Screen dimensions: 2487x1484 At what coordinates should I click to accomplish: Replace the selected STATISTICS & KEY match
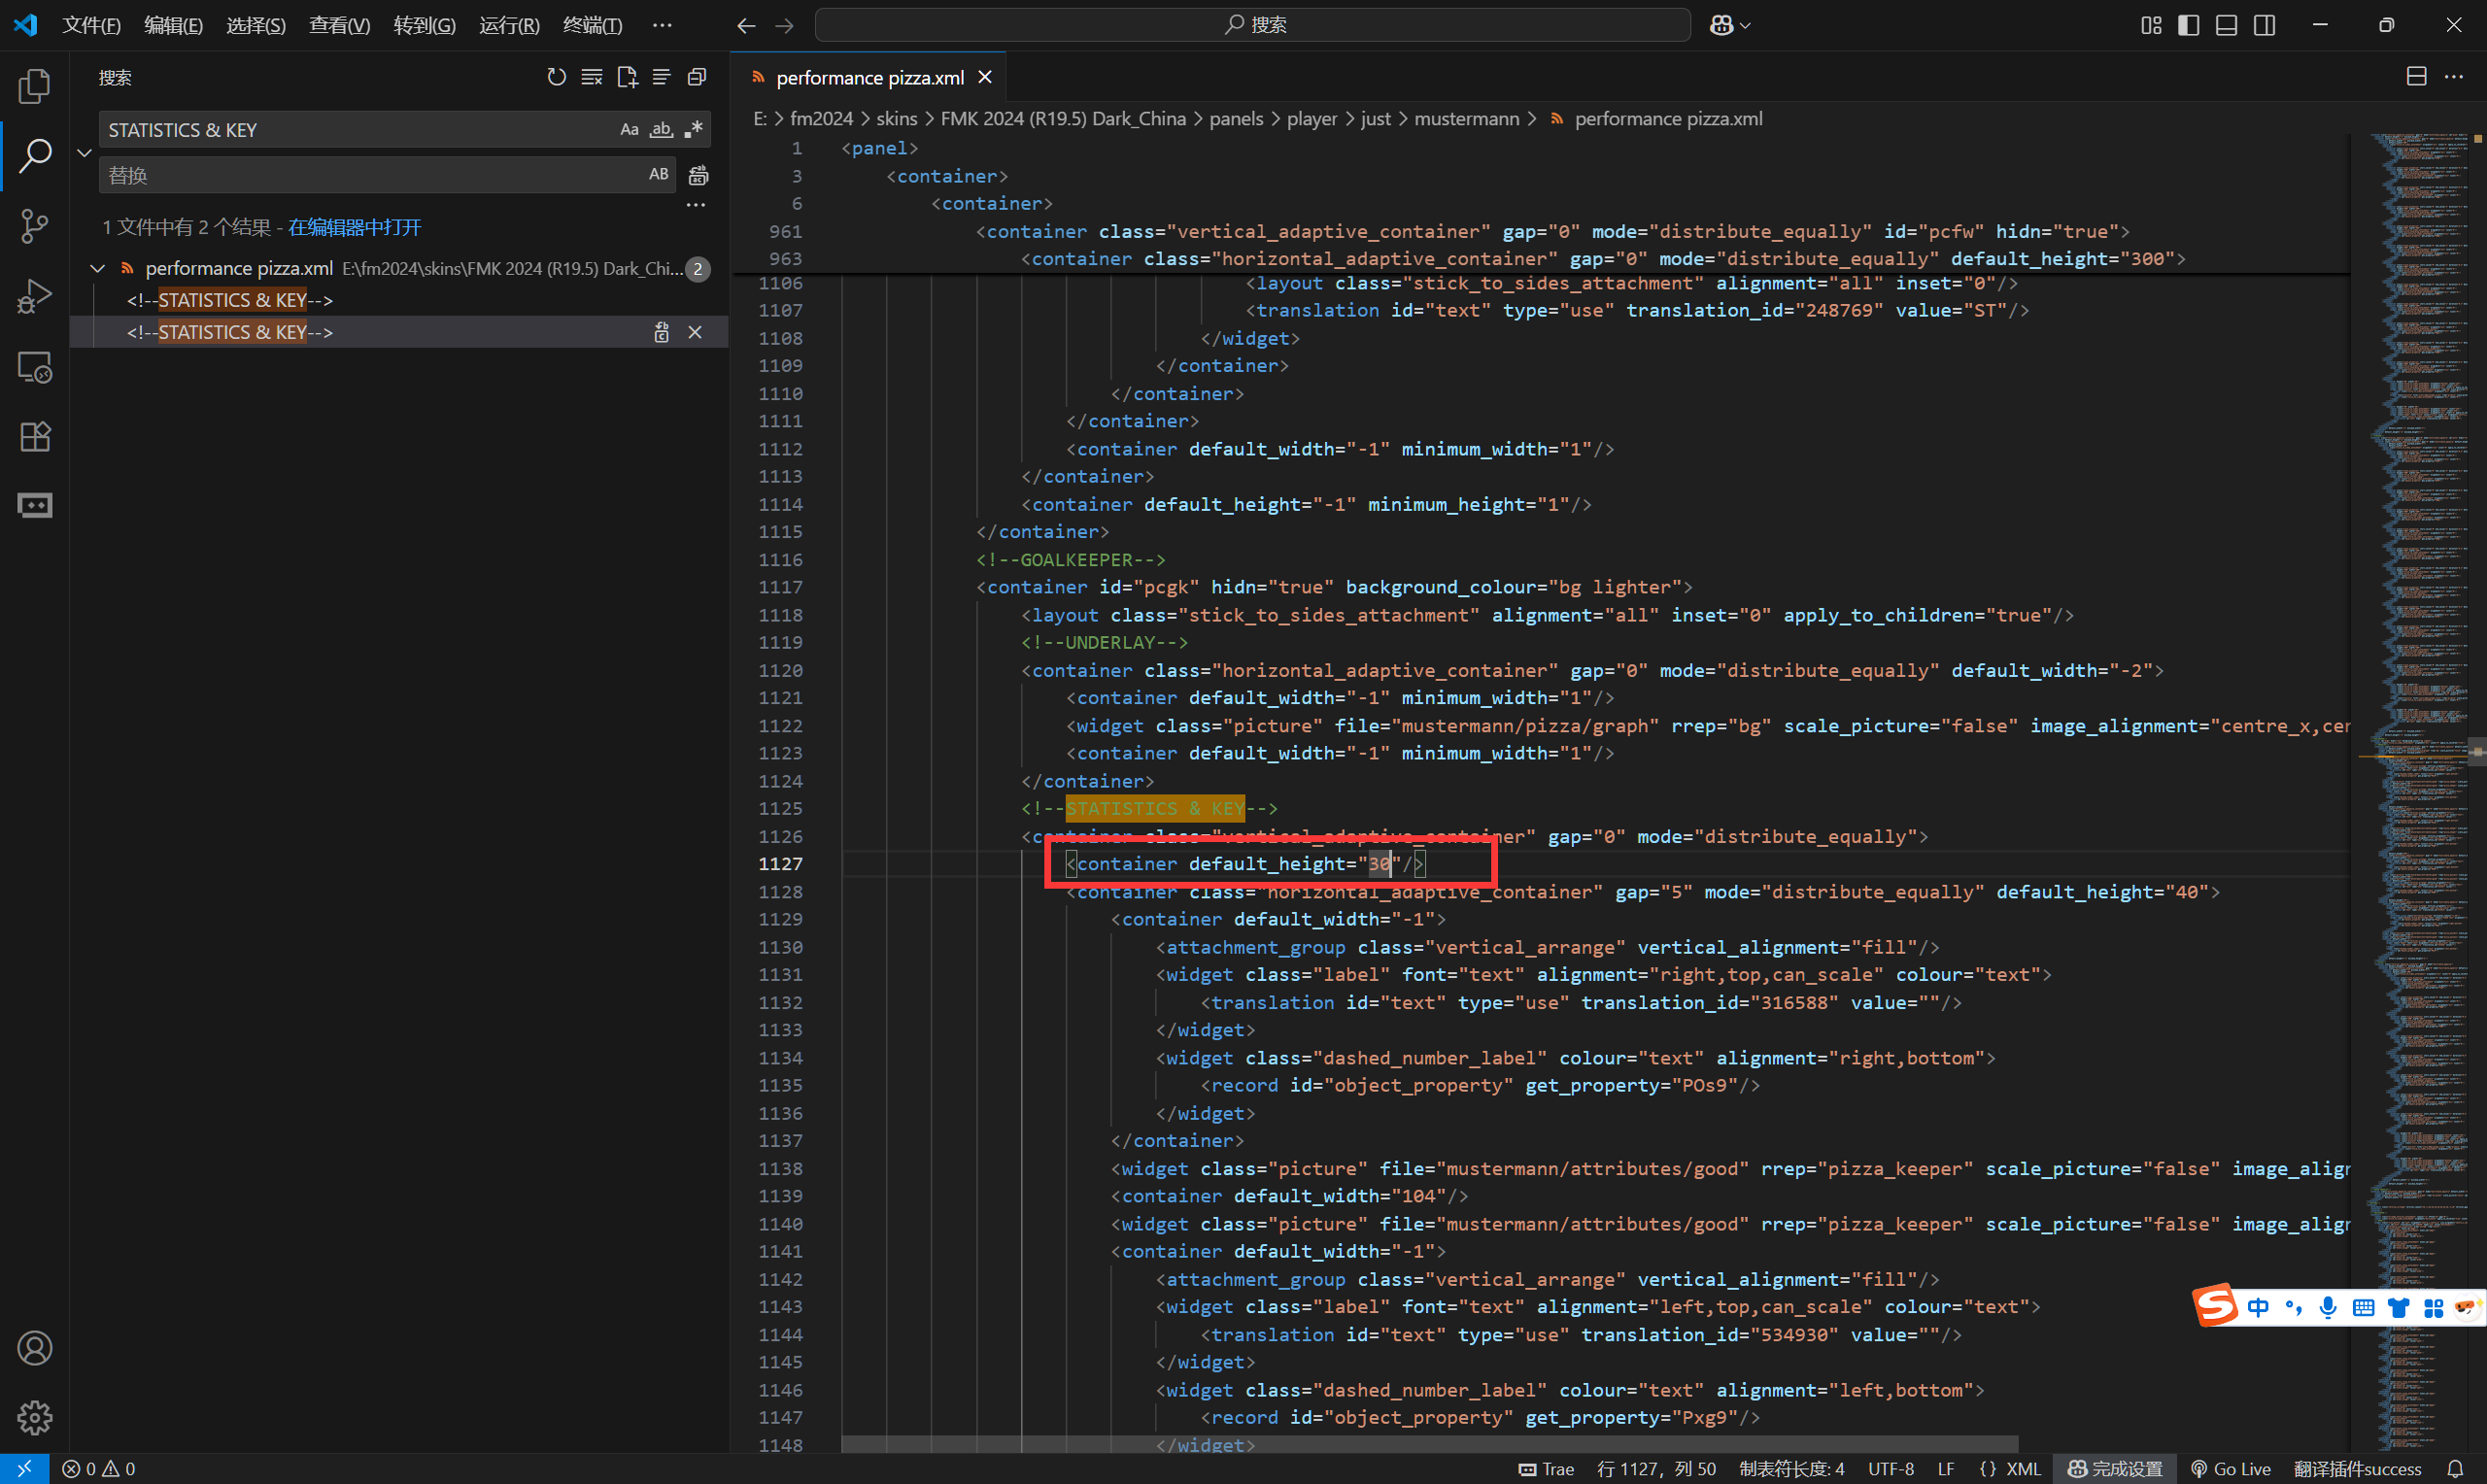661,332
